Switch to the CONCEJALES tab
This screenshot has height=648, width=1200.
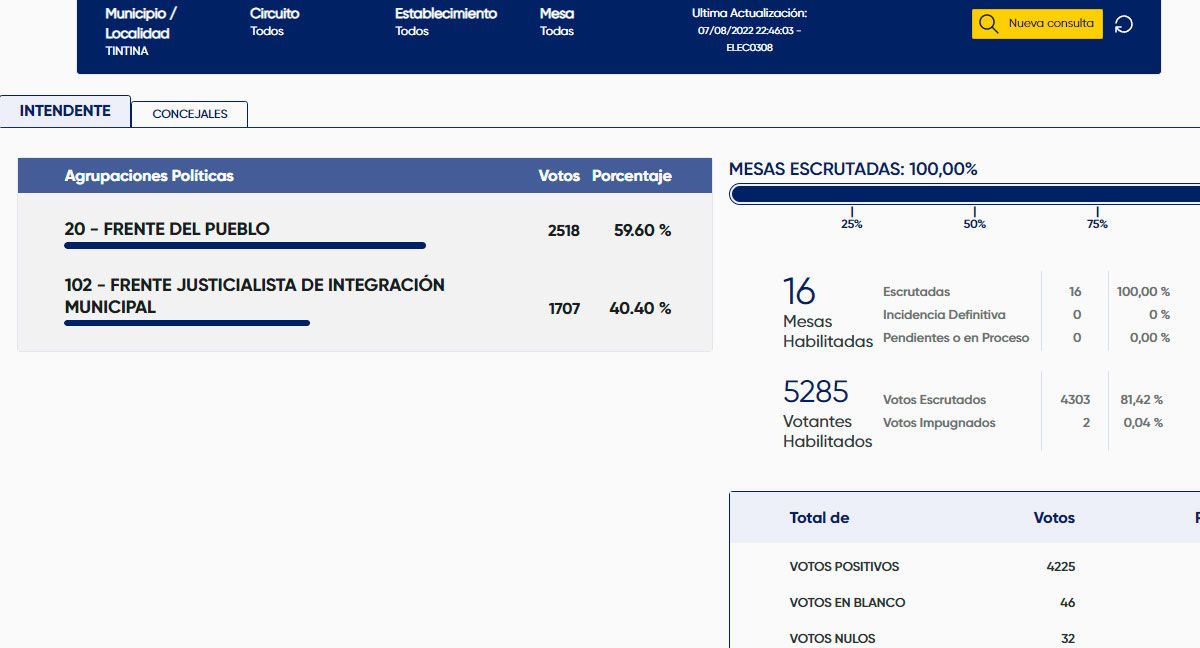point(189,114)
